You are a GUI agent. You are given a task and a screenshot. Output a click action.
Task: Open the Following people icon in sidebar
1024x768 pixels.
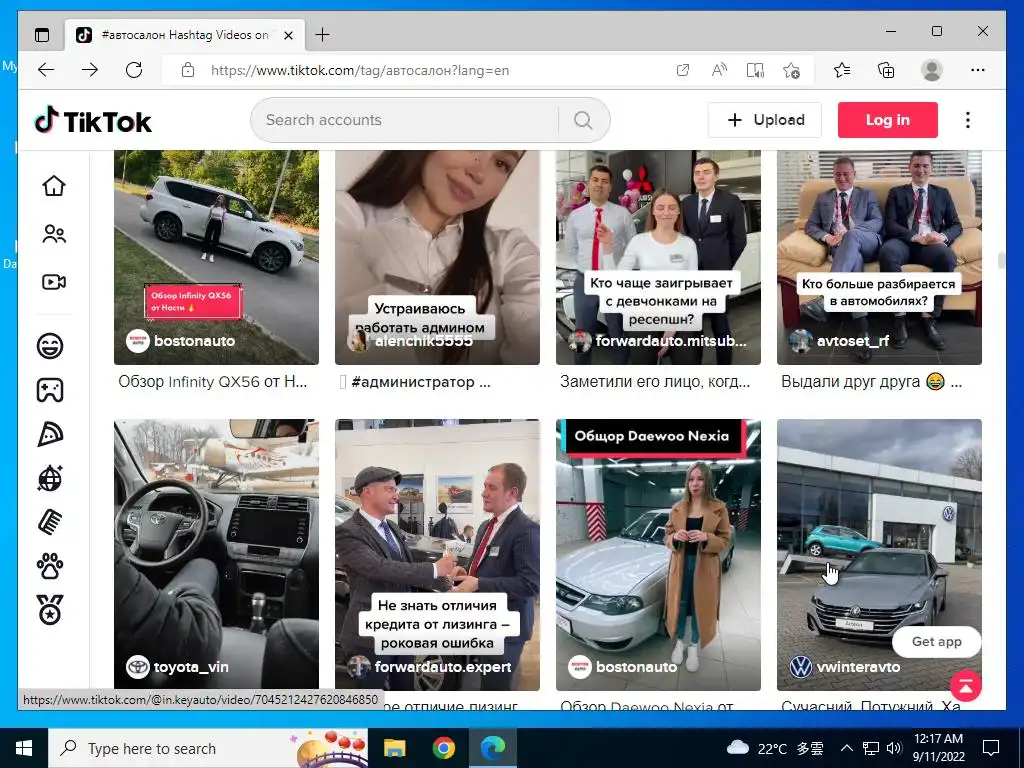(x=54, y=234)
